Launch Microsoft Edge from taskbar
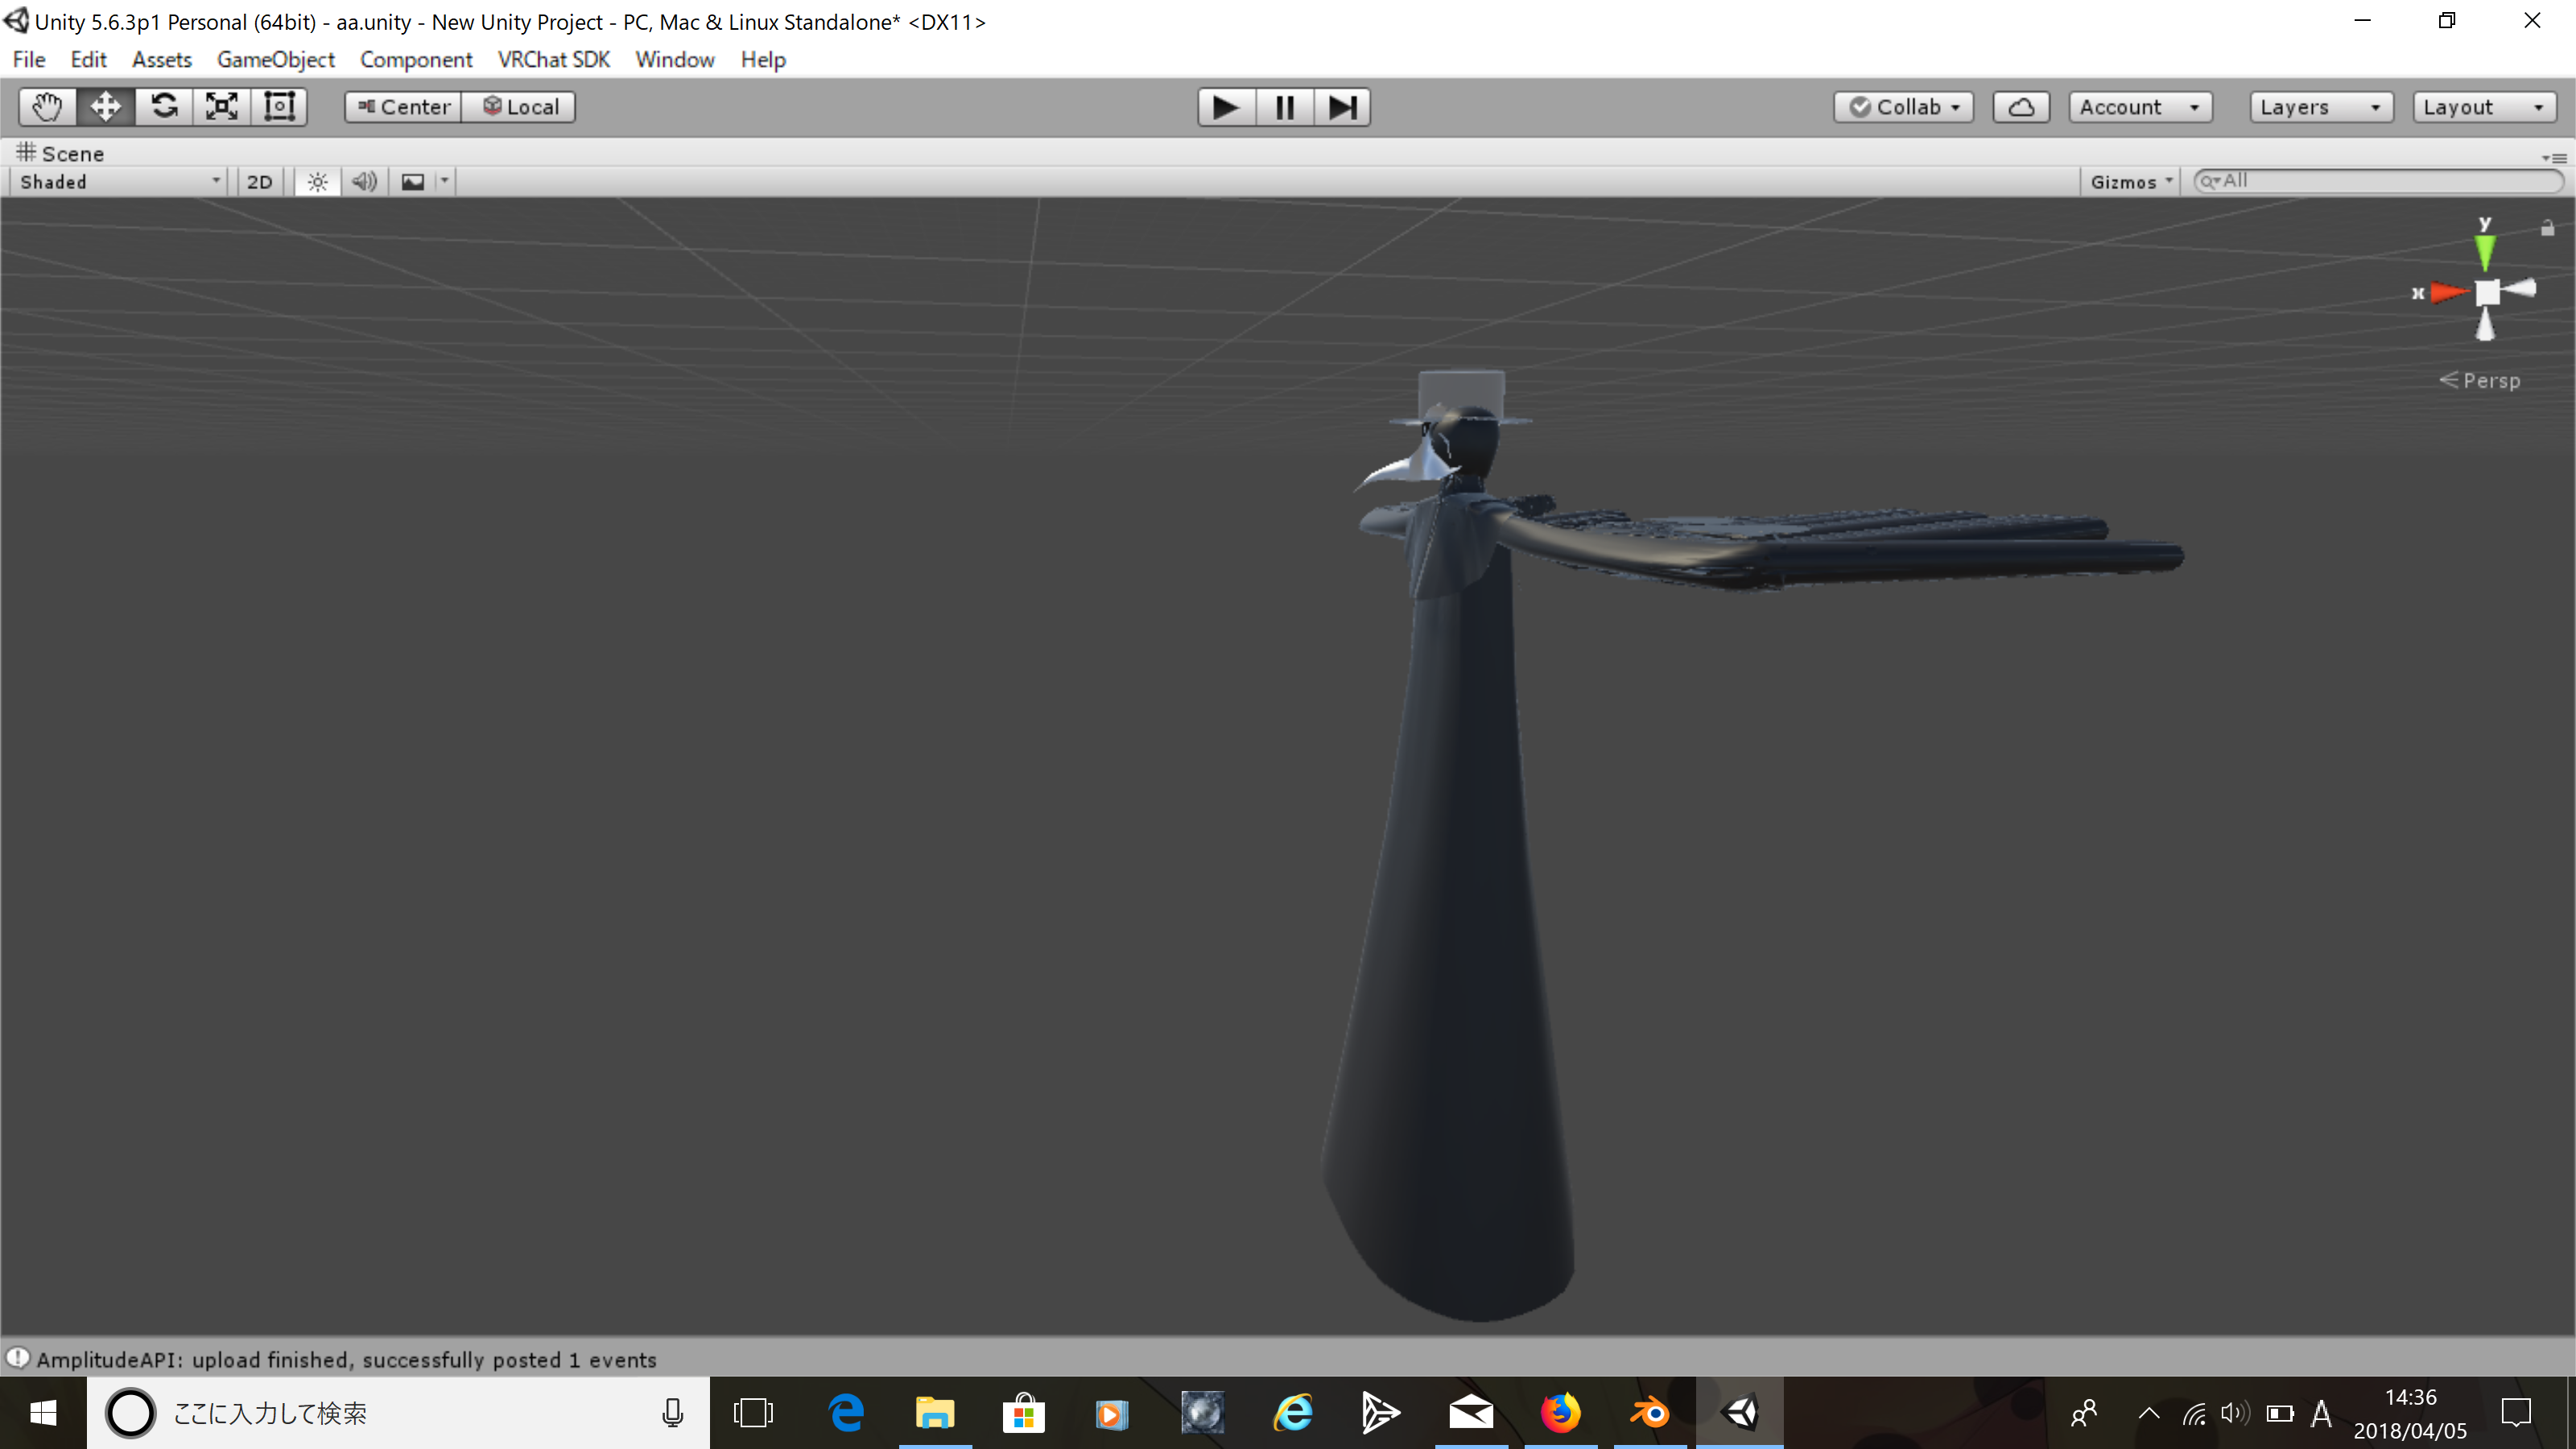The image size is (2576, 1449). [x=846, y=1413]
